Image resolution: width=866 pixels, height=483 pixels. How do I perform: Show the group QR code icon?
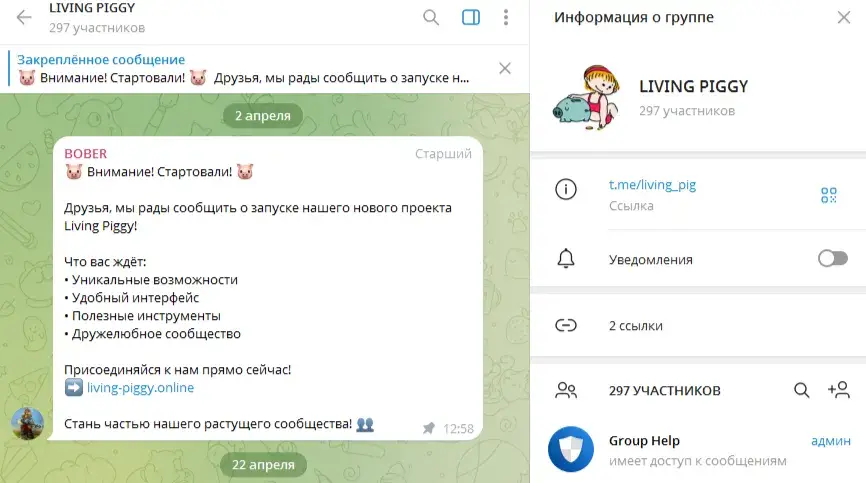828,195
